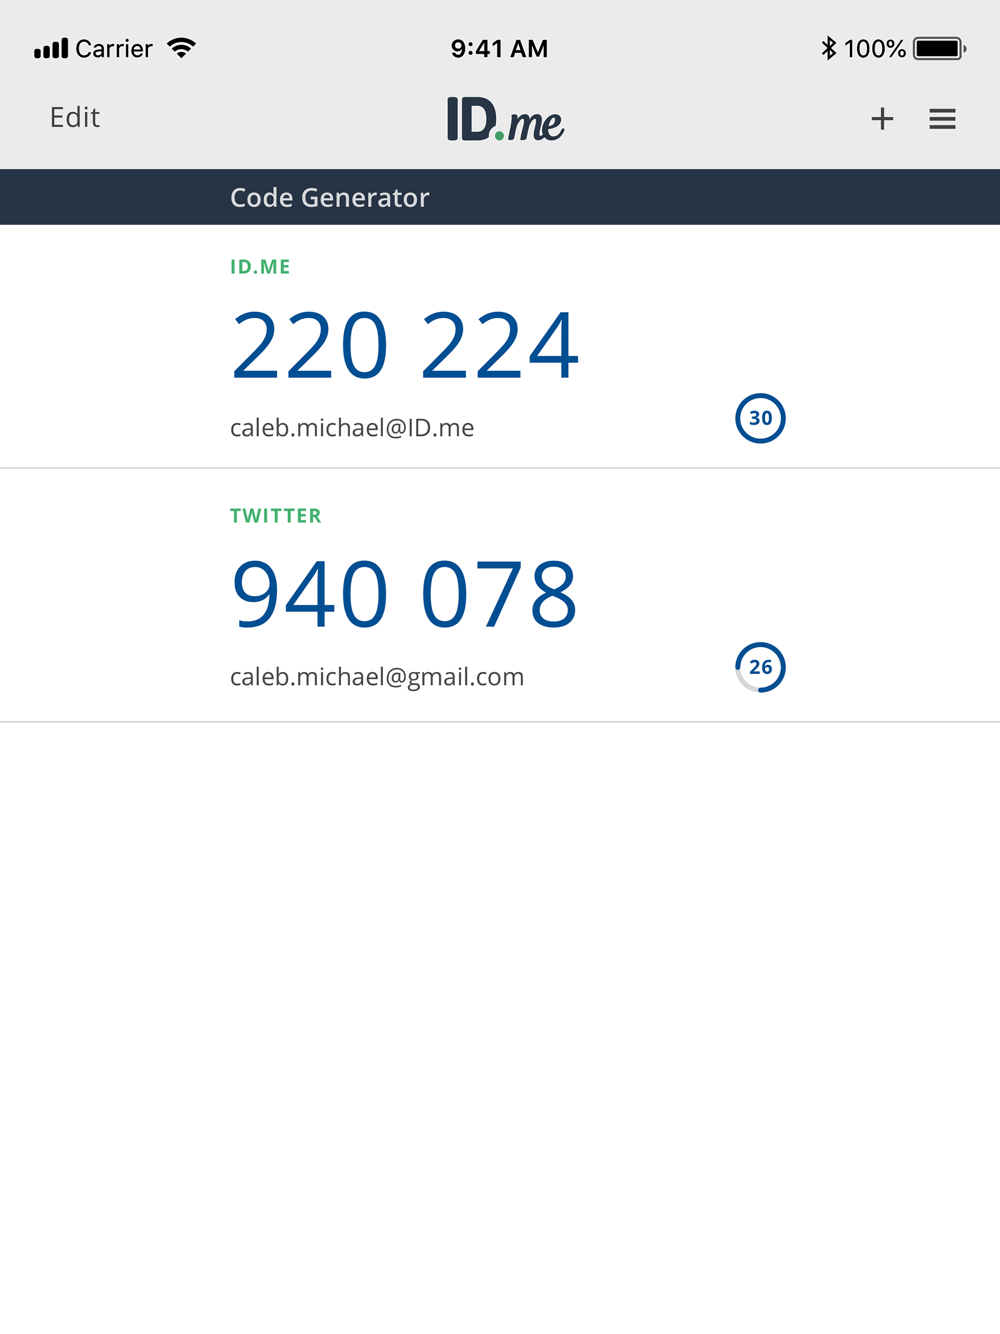Viewport: 1000px width, 1334px height.
Task: Tap the 9:41 AM clock
Action: click(499, 48)
